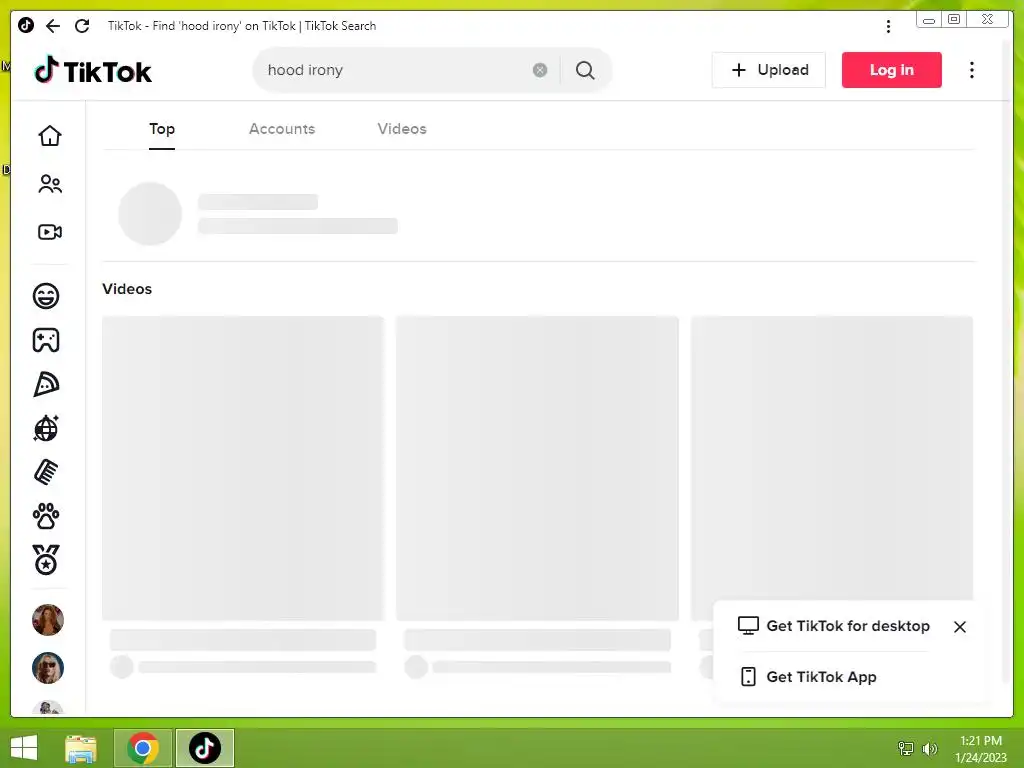Go back using the title bar arrow
Screen dimensions: 1024x768
click(x=53, y=25)
